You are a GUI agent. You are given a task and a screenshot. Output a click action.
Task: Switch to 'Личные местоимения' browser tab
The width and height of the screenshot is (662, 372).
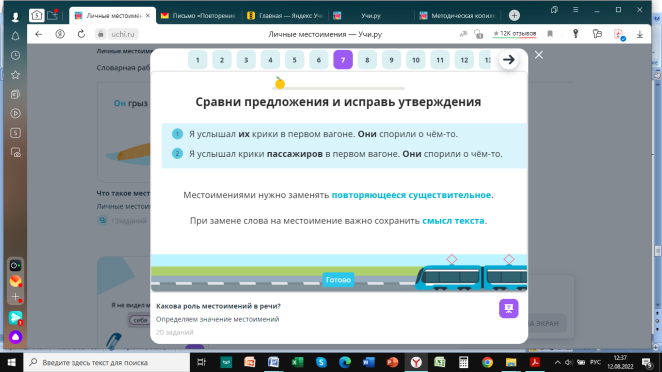112,16
